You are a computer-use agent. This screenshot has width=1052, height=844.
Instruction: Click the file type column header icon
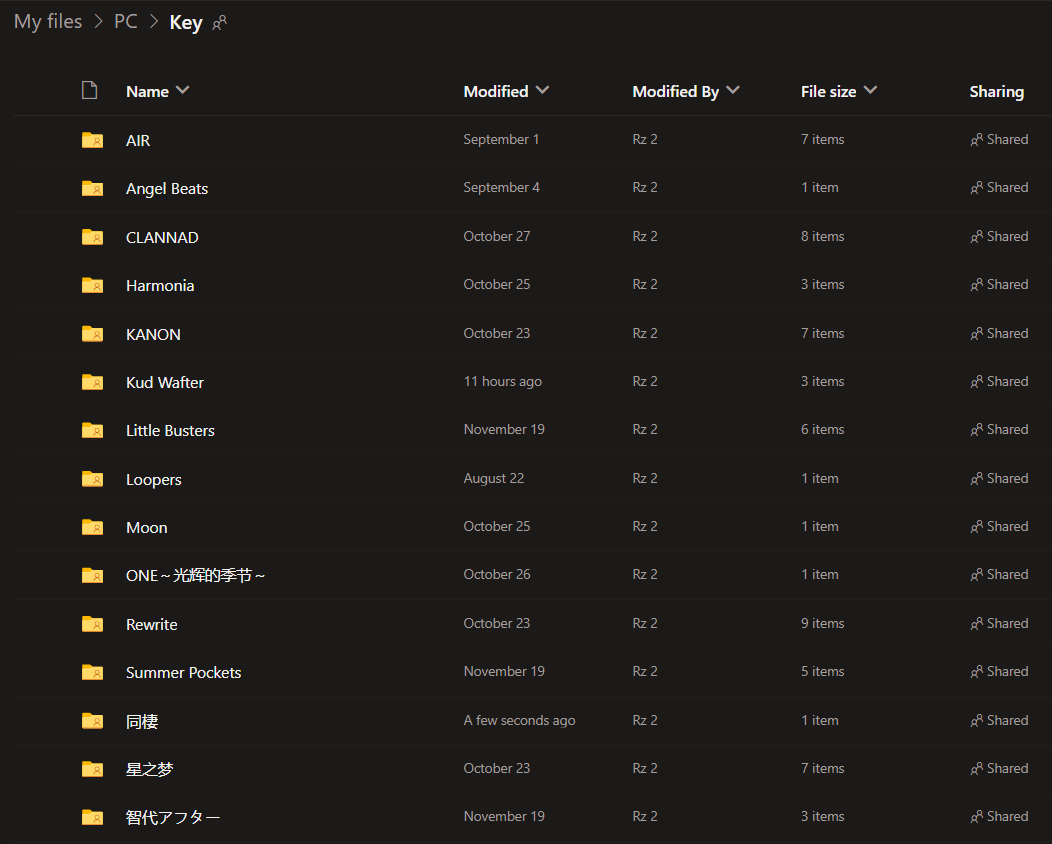point(89,91)
